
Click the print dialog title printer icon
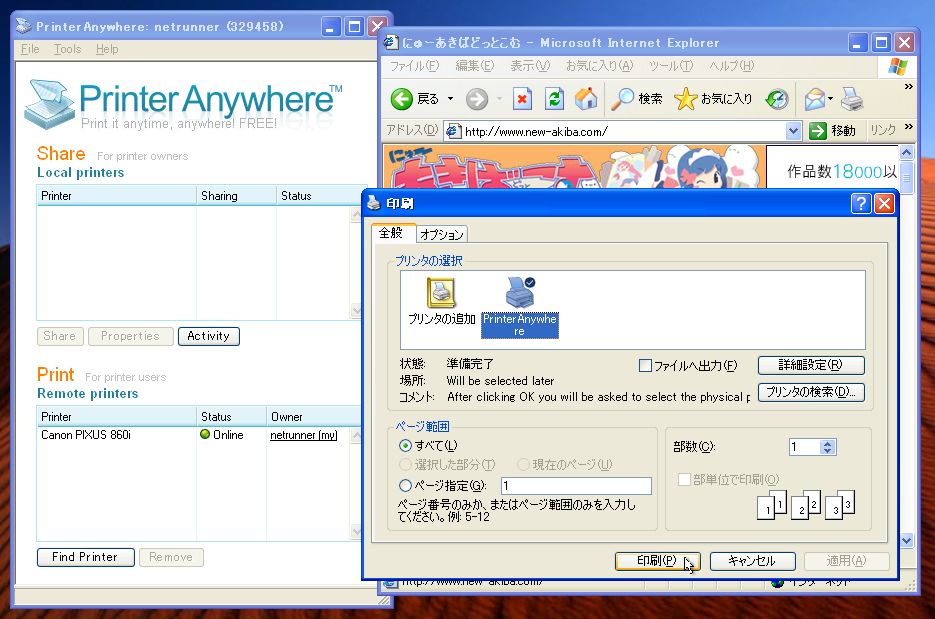(x=374, y=203)
